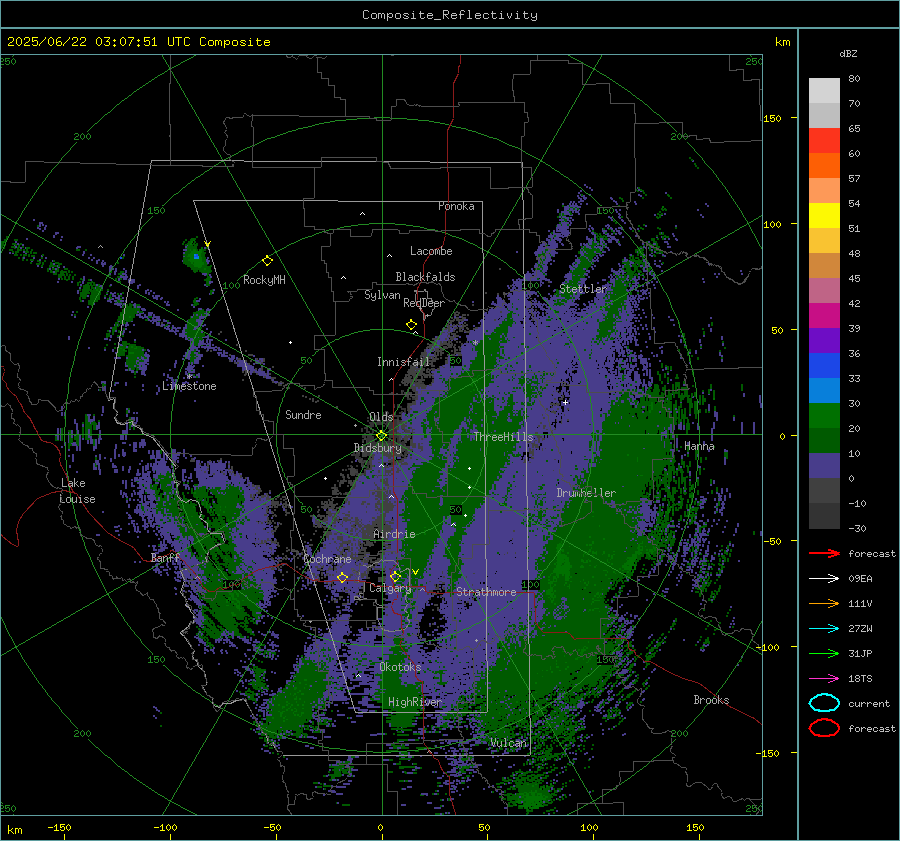Click the Lake Louise label
This screenshot has height=841, width=900.
pos(77,491)
